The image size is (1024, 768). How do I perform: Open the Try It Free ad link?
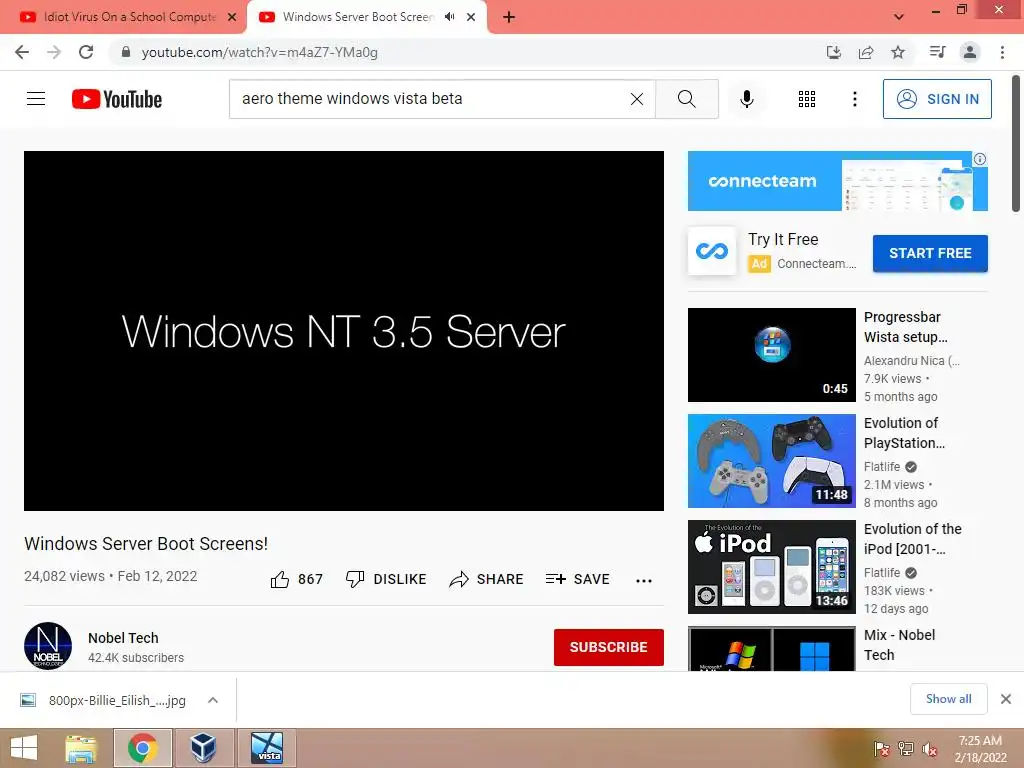tap(783, 240)
